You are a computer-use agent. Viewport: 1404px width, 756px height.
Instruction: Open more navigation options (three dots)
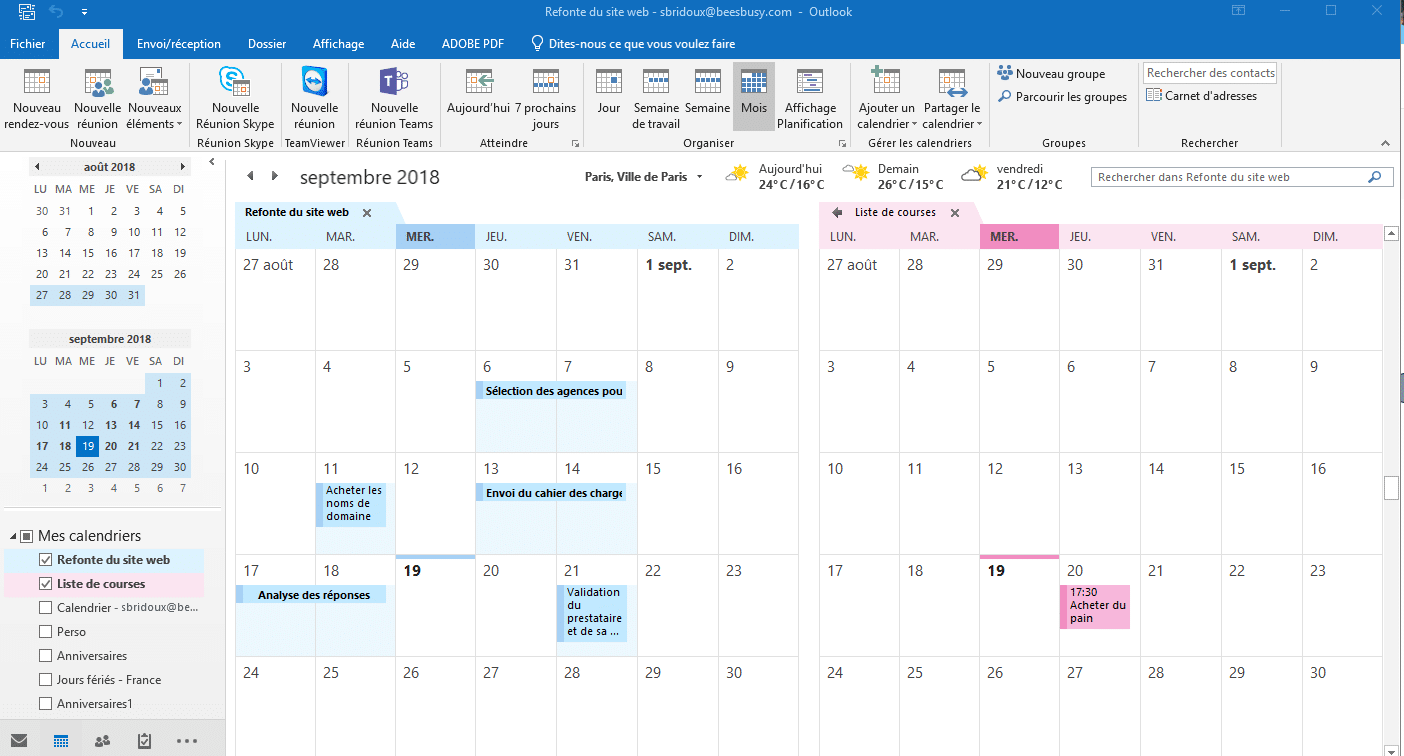click(186, 741)
